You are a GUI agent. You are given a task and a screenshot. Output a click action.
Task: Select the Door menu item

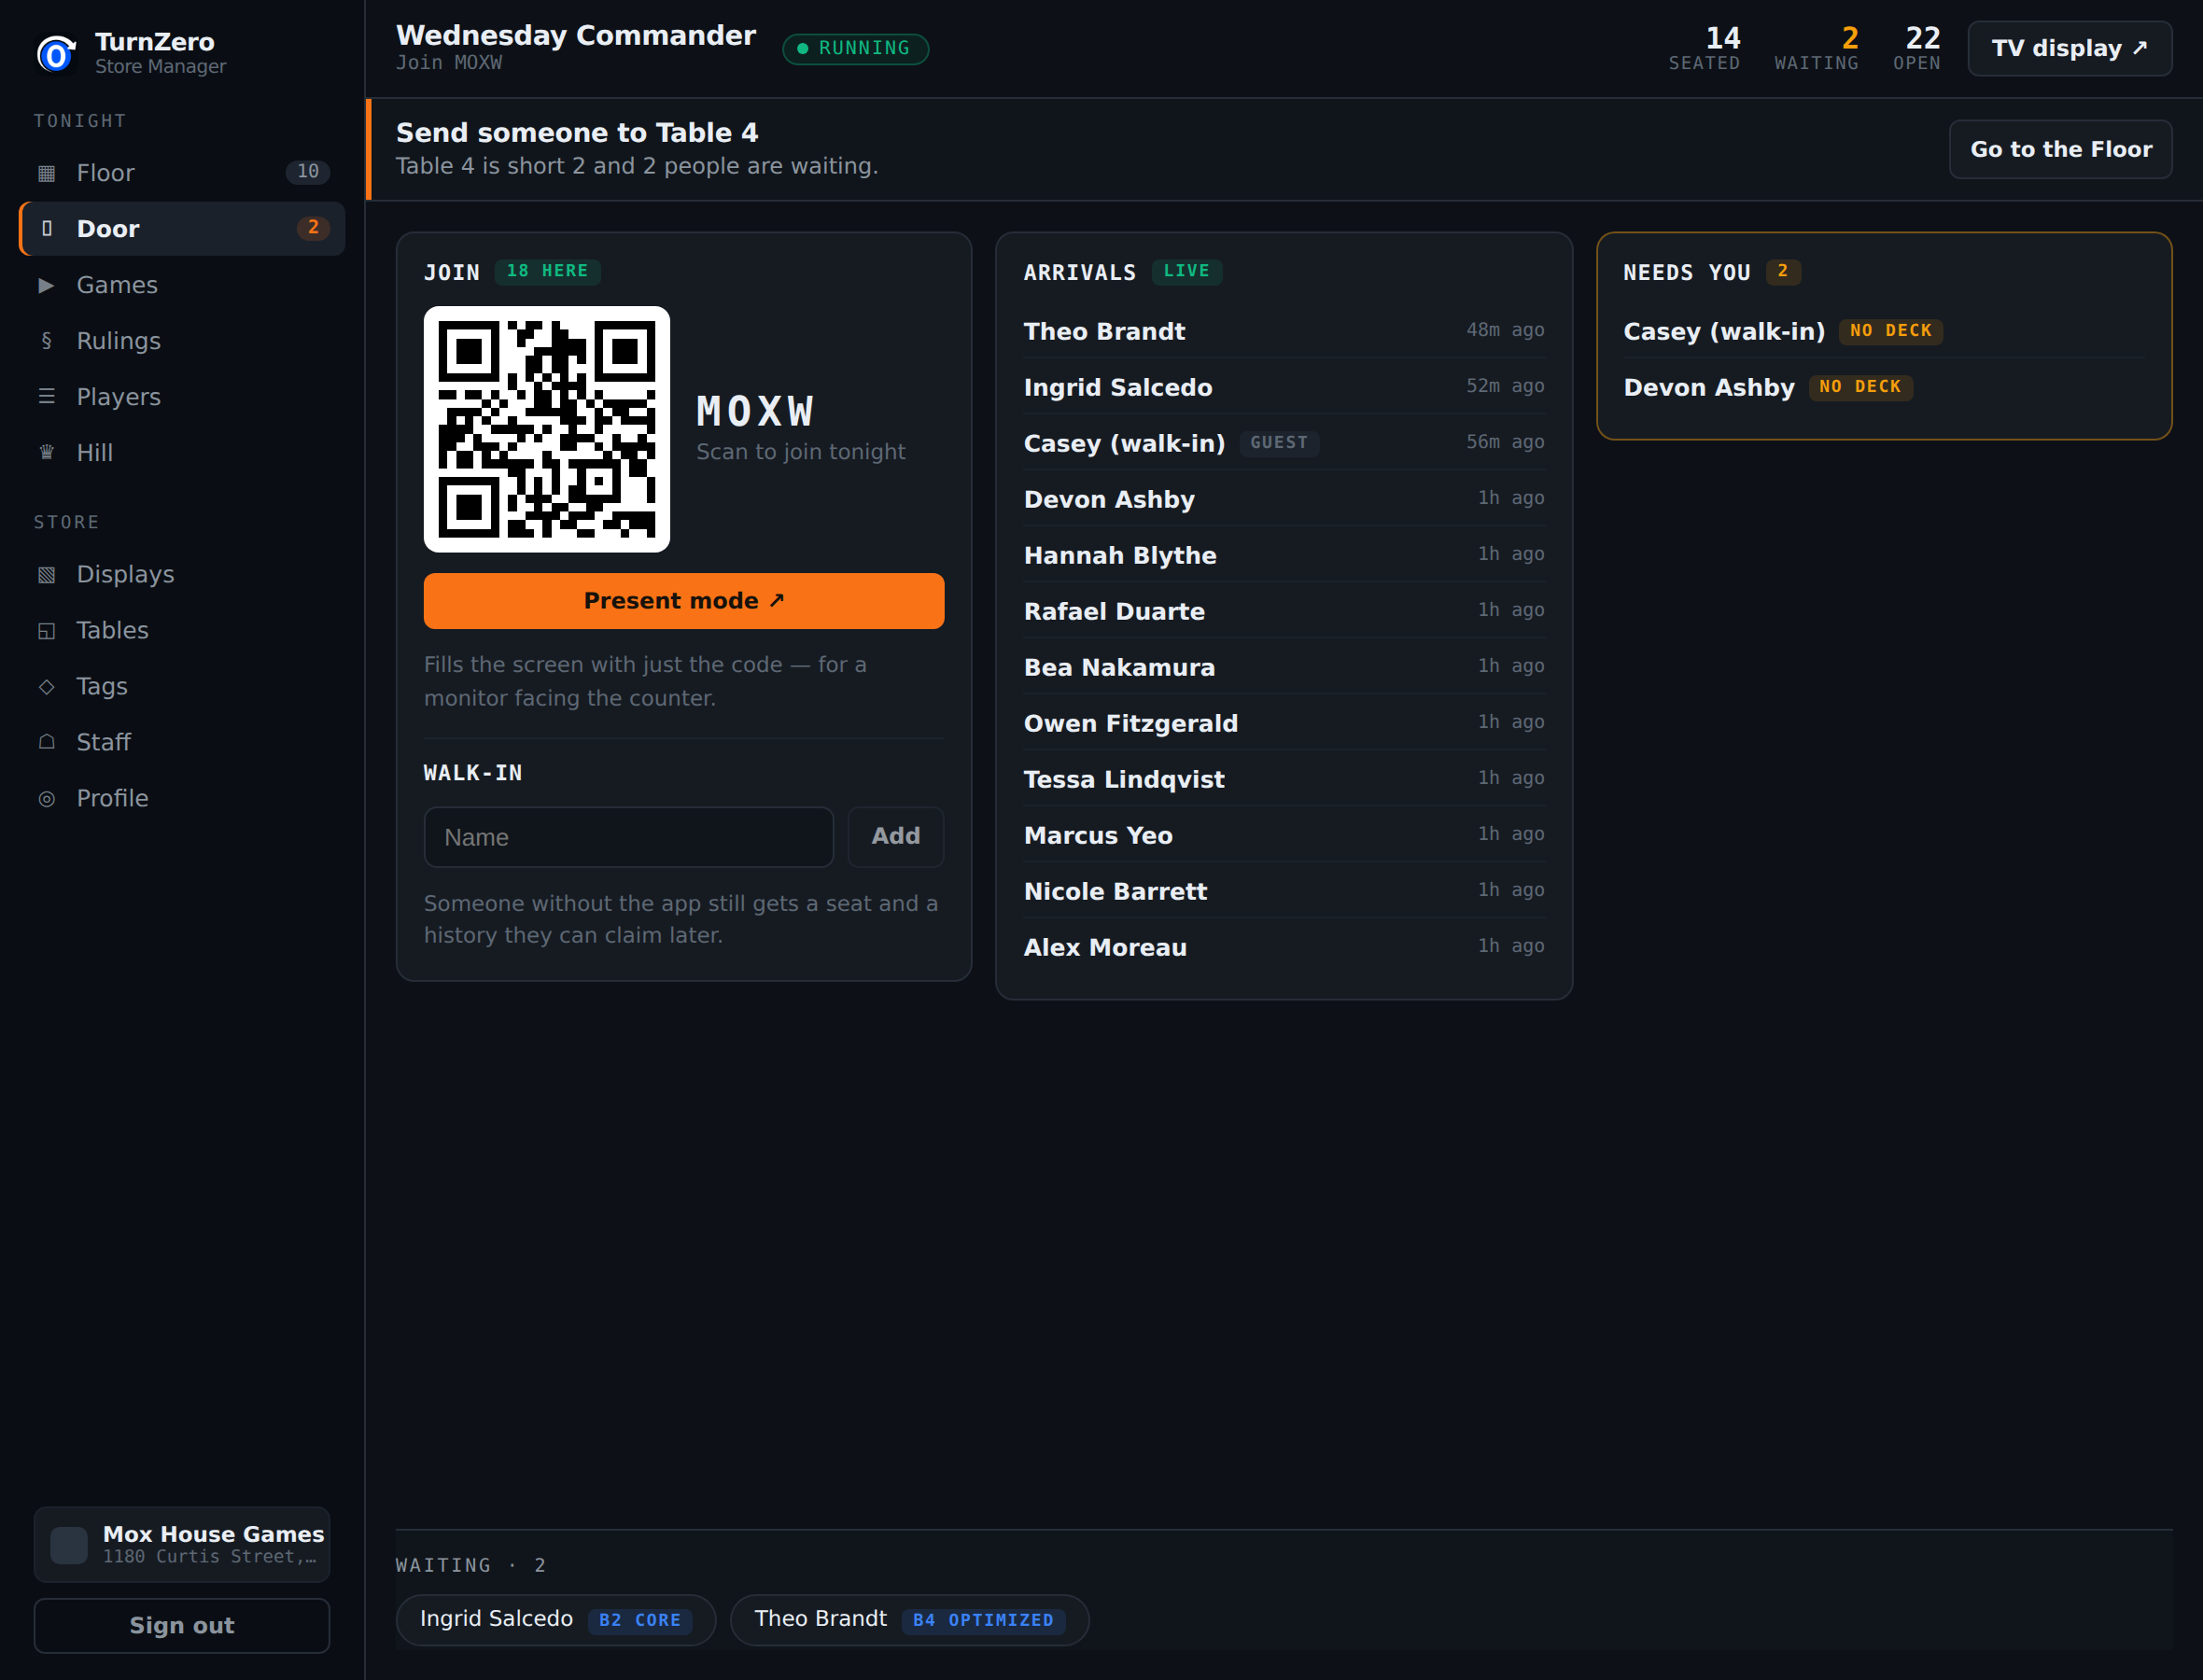point(182,229)
